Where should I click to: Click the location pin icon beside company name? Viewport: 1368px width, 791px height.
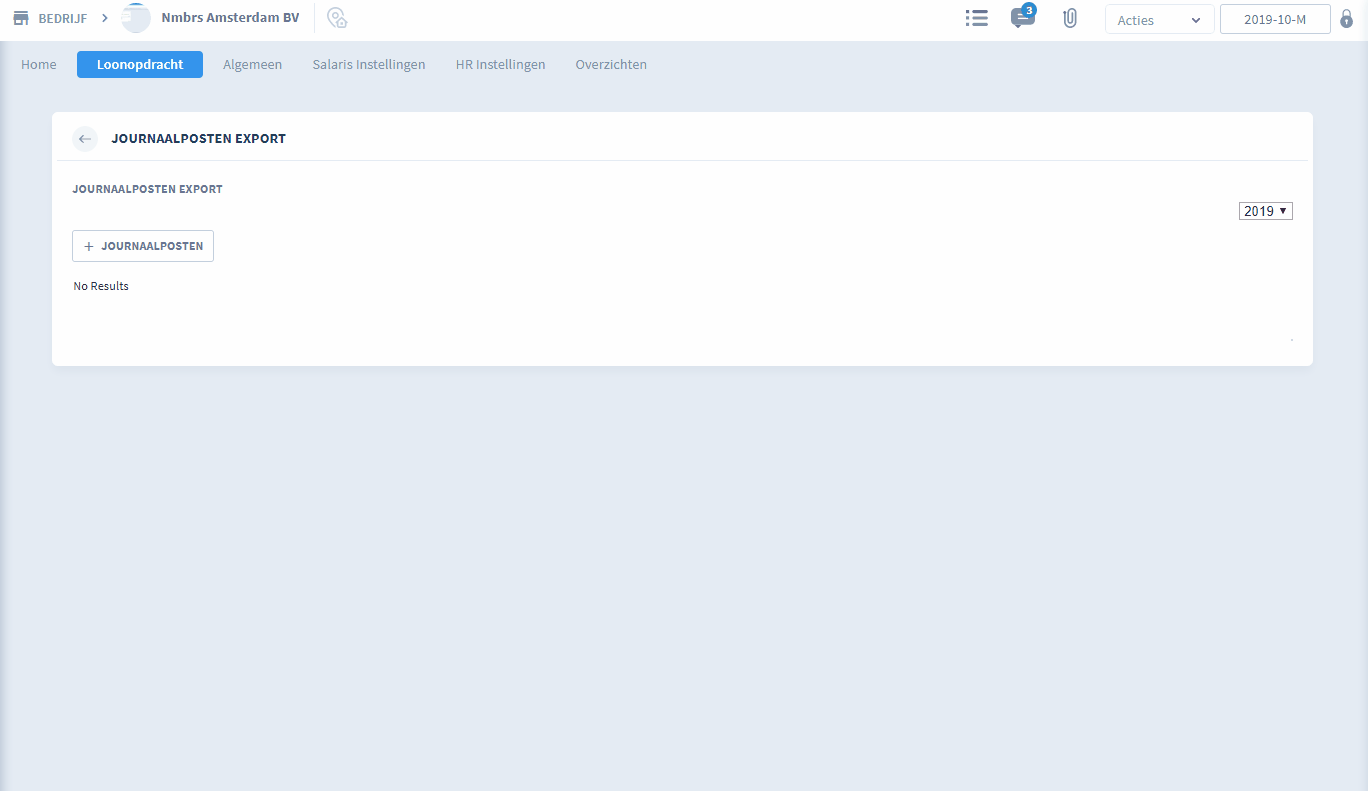(x=337, y=18)
